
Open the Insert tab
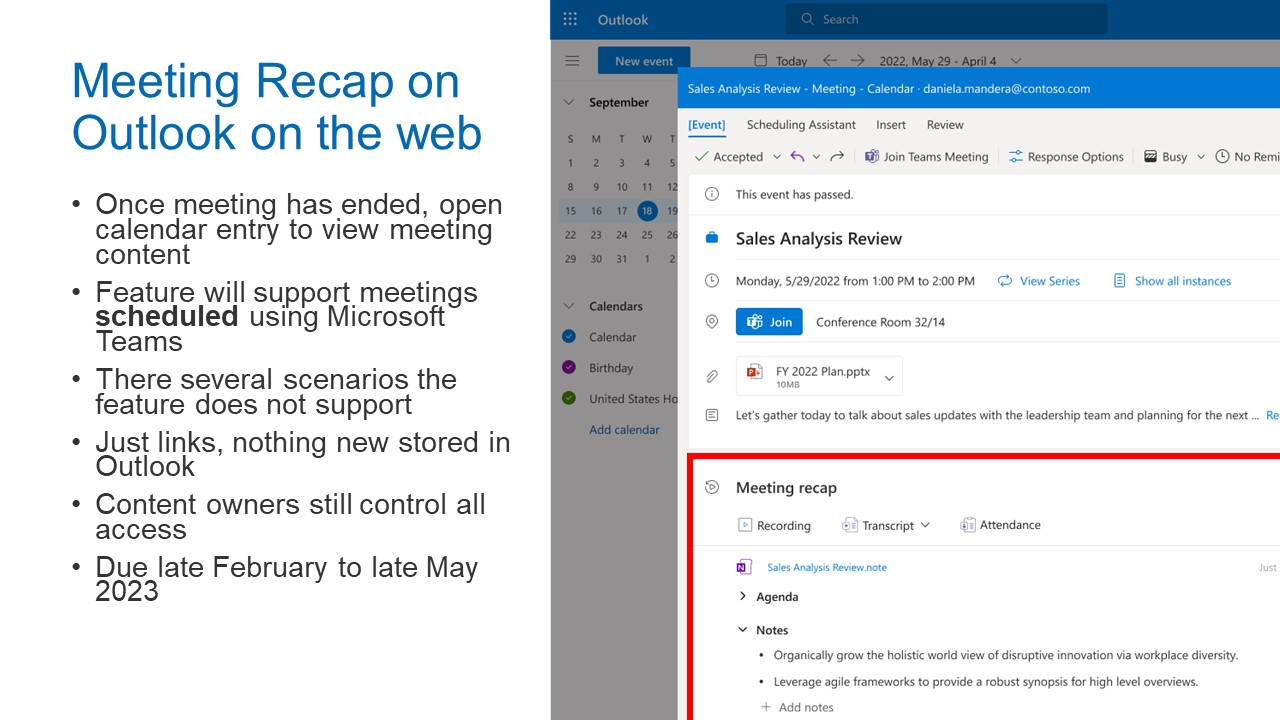(x=891, y=125)
